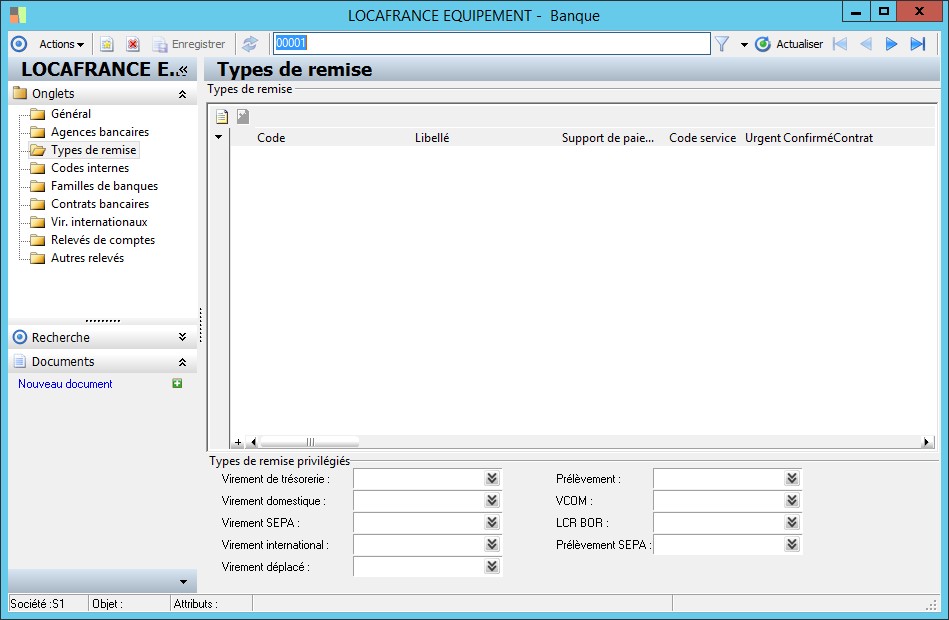Add new row icon above Code column
Image resolution: width=949 pixels, height=620 pixels.
[222, 117]
